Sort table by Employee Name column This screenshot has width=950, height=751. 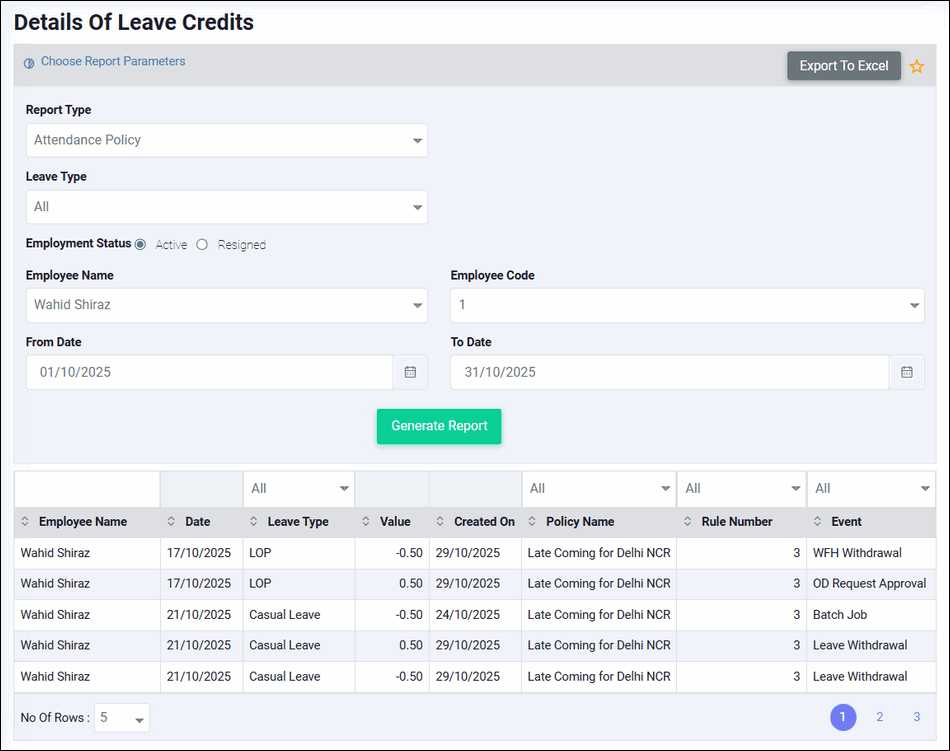pos(83,522)
